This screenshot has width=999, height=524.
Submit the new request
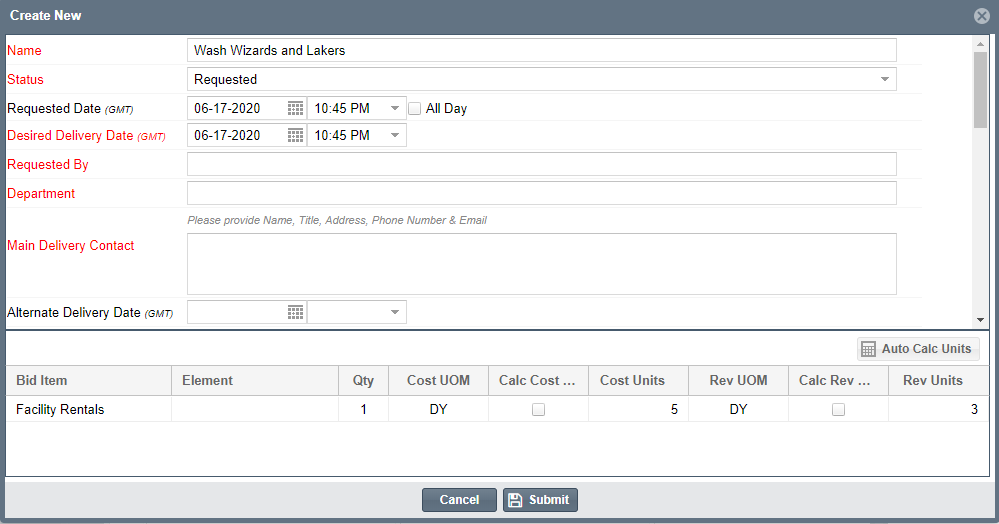pyautogui.click(x=540, y=500)
